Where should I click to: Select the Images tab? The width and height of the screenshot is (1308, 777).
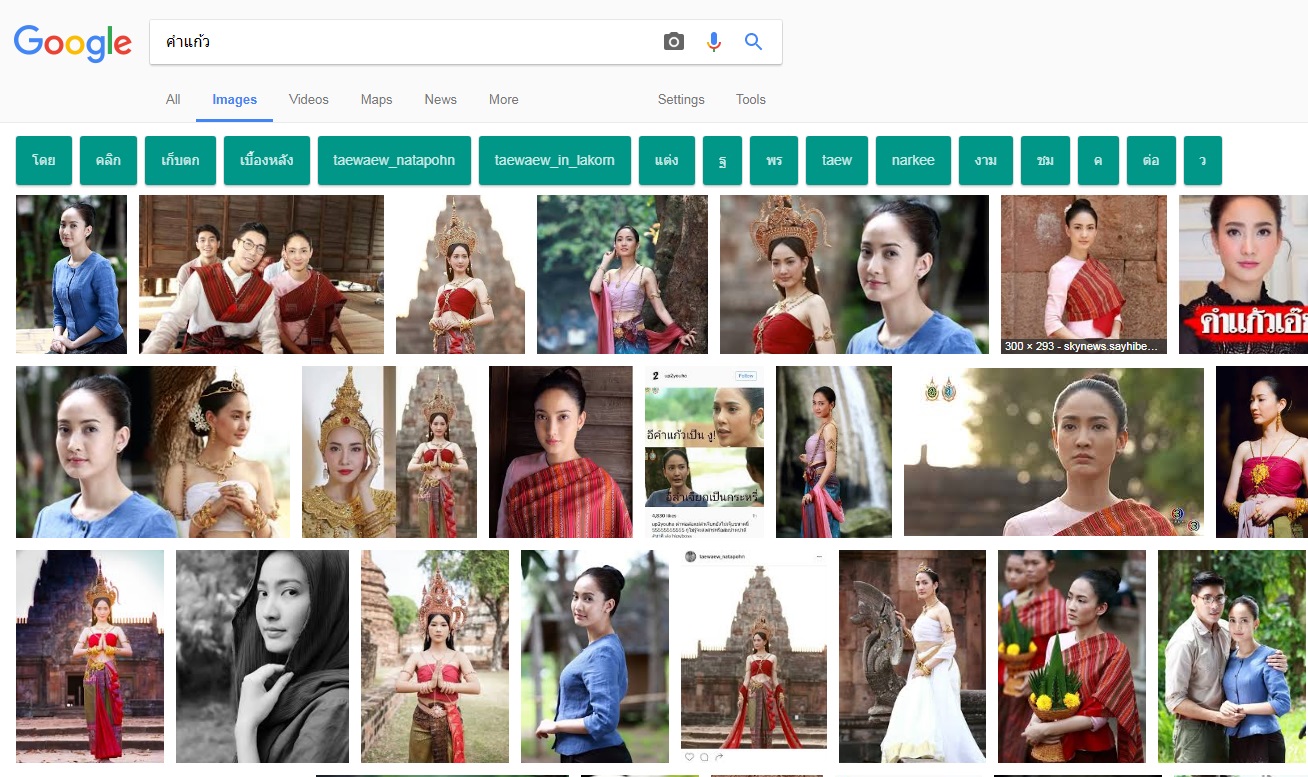235,99
